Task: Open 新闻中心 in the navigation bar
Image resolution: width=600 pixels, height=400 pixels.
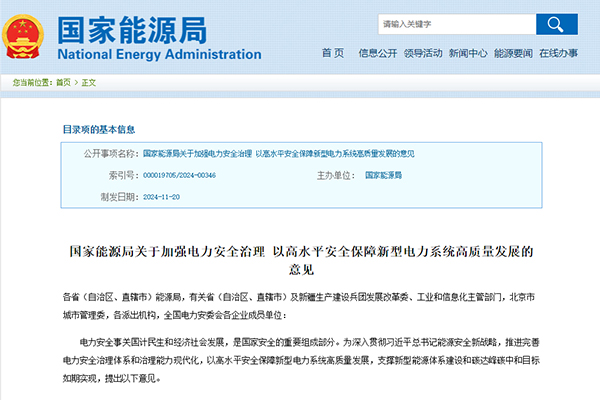Action: point(467,52)
